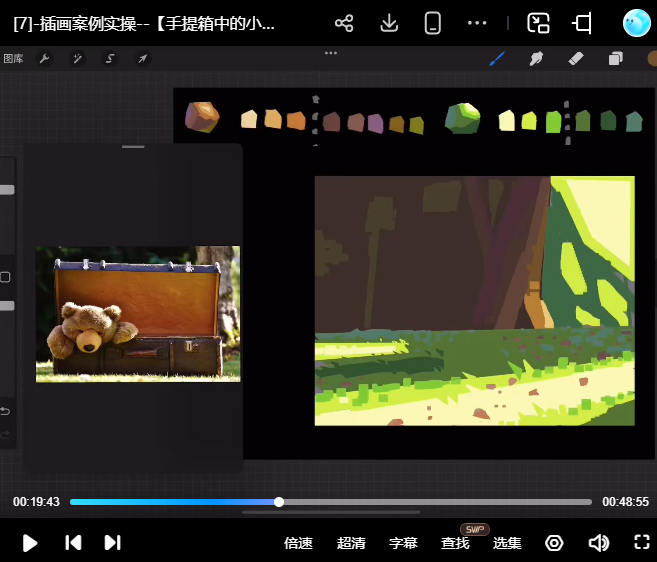Select the Procreate smudge tool
657x562 pixels.
tap(536, 58)
